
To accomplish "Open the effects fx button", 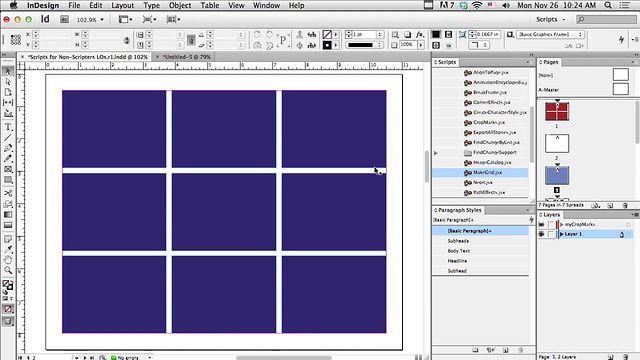I will pos(420,35).
